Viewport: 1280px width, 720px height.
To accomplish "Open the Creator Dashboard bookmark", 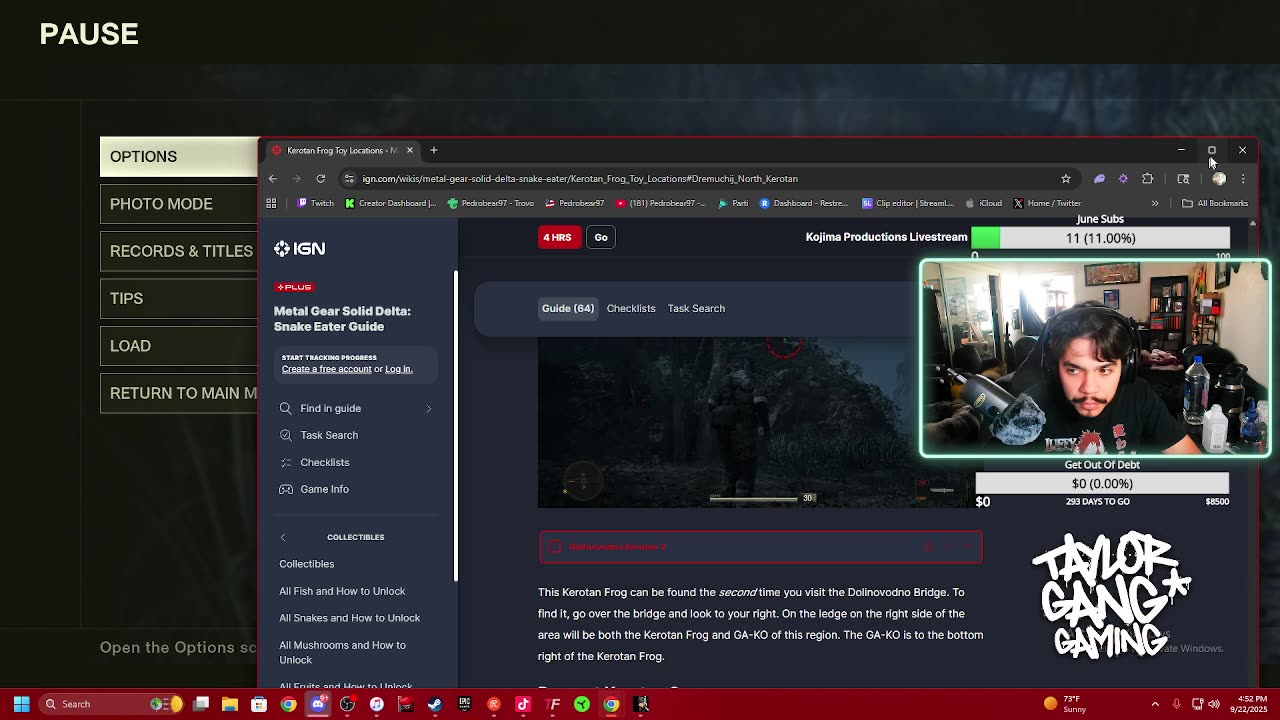I will click(390, 203).
